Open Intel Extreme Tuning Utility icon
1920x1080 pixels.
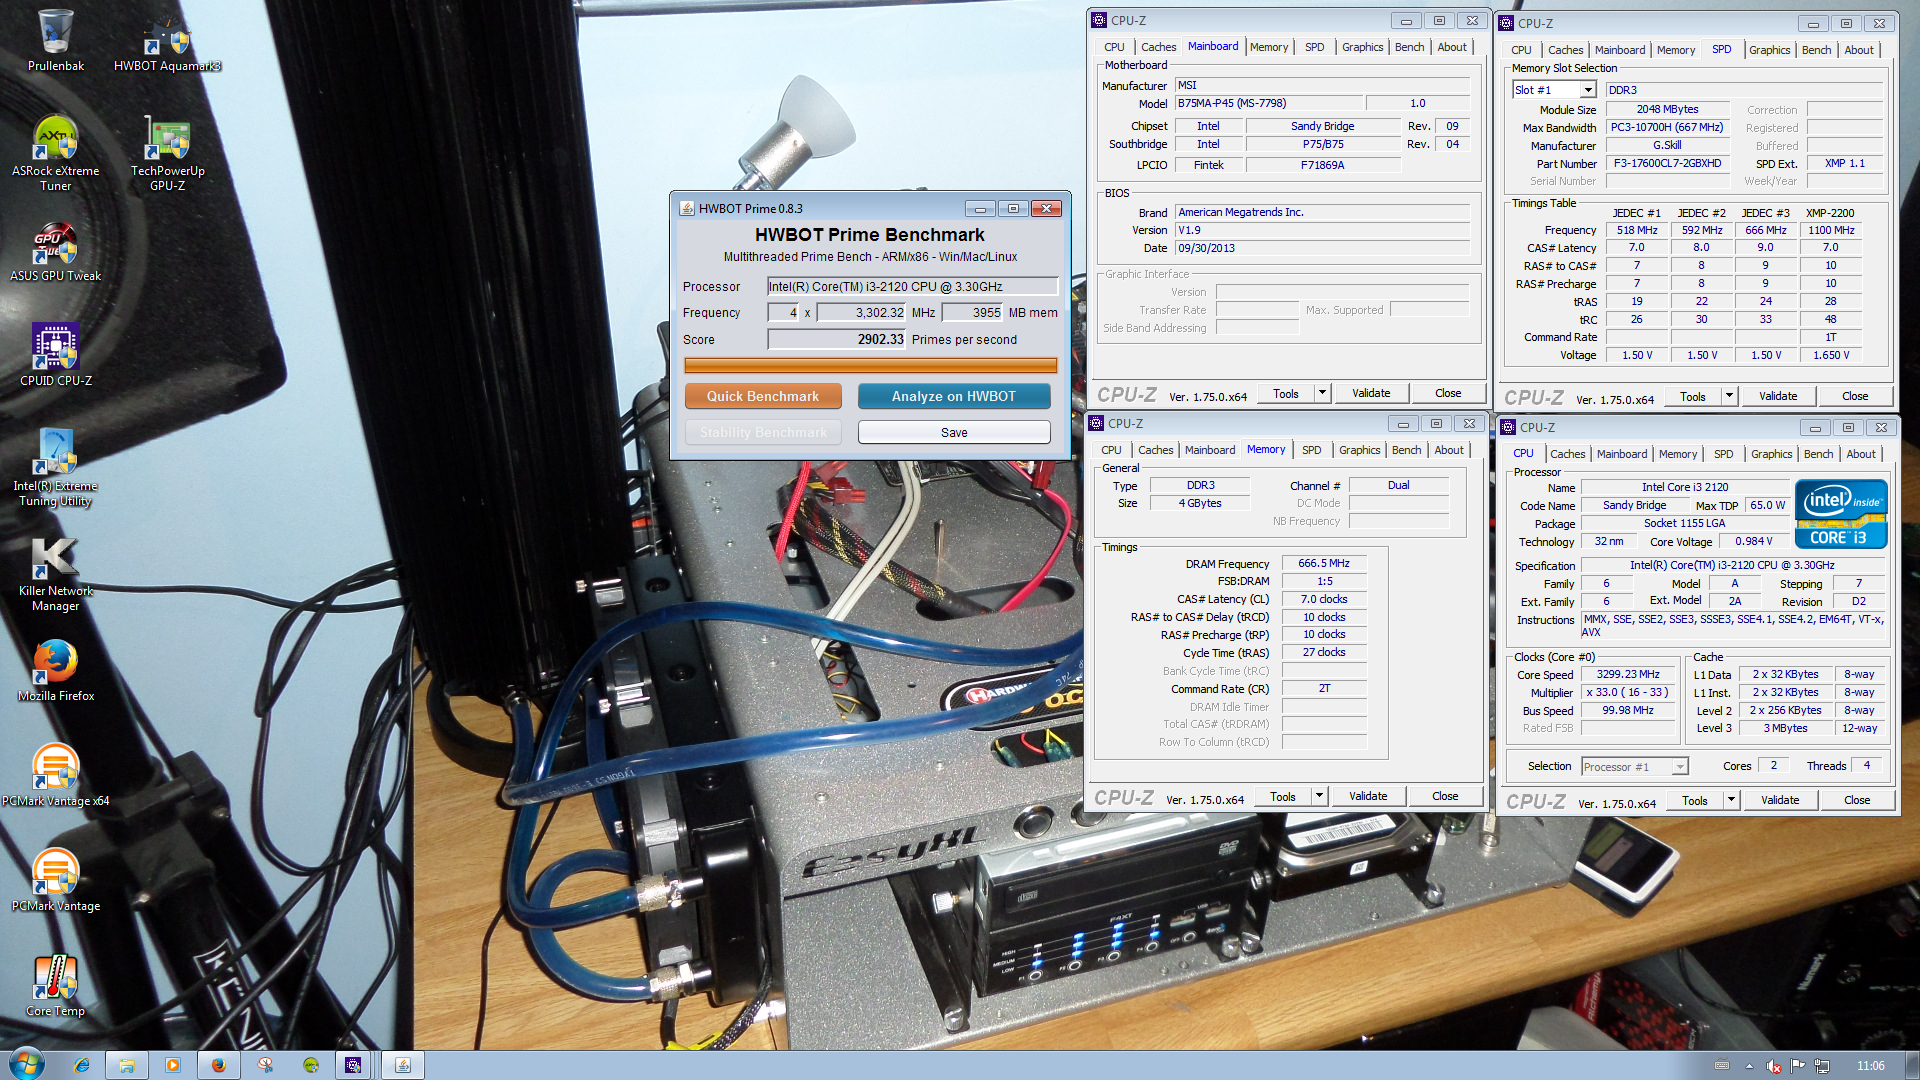tap(56, 468)
